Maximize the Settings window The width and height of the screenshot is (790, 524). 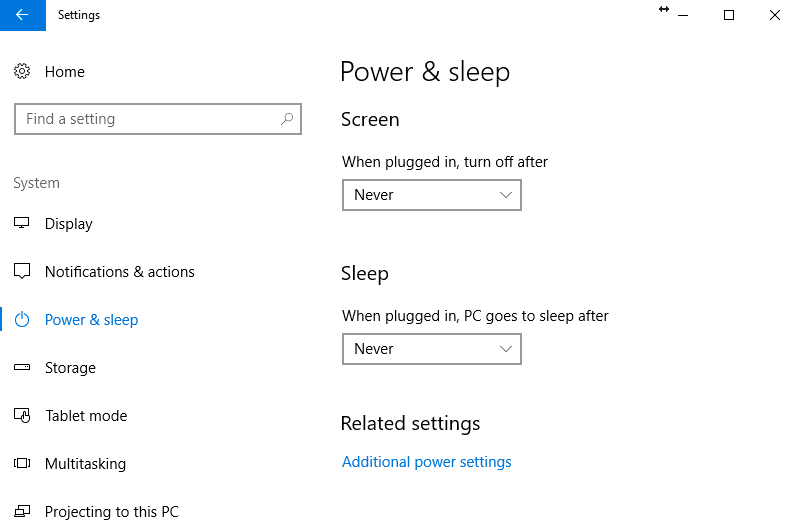point(729,15)
